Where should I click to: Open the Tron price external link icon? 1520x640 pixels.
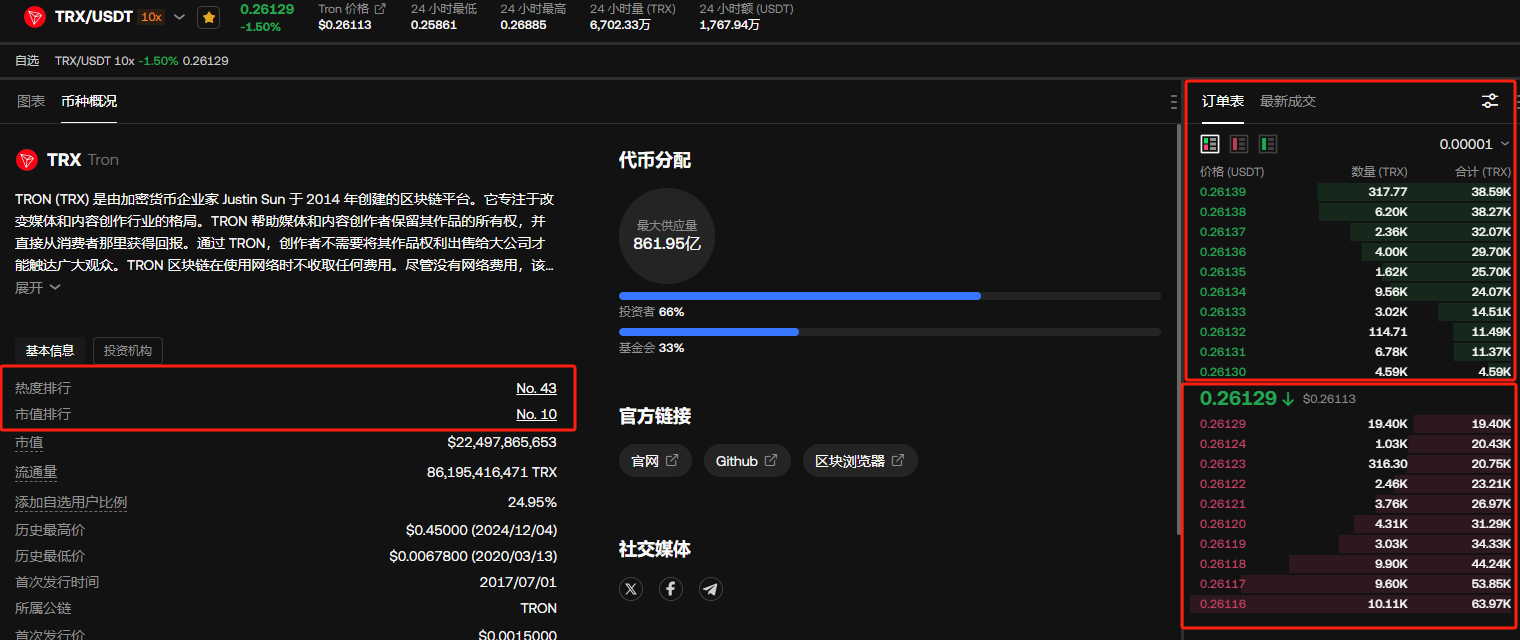point(380,9)
